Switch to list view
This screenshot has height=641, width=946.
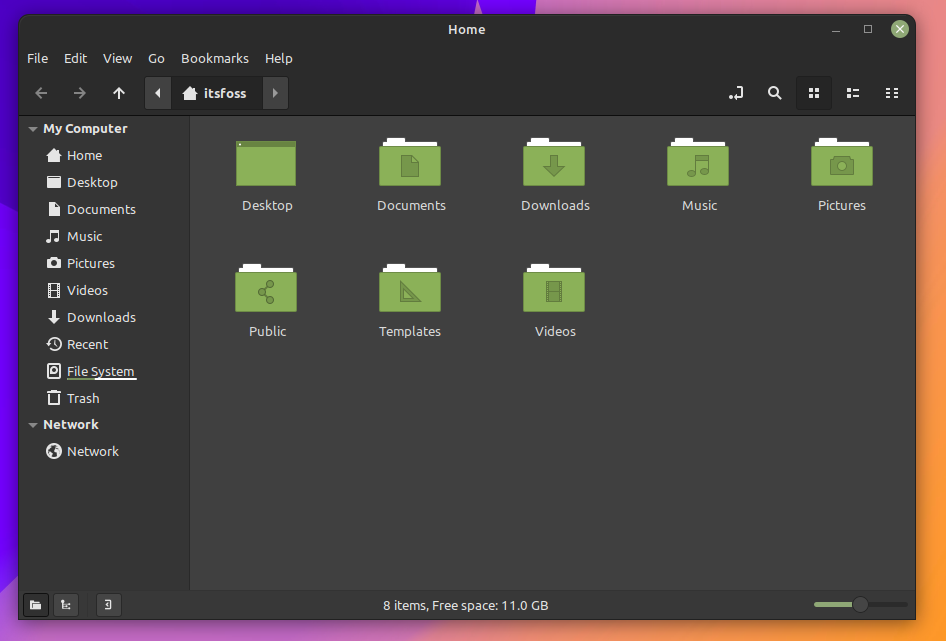click(x=853, y=93)
